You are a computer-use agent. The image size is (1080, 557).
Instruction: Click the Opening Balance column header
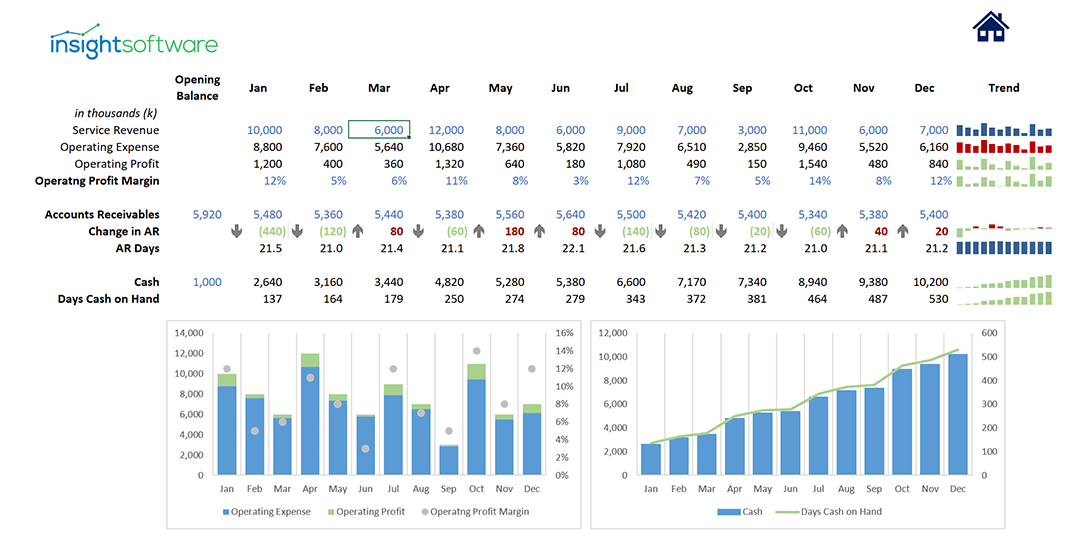click(x=197, y=87)
